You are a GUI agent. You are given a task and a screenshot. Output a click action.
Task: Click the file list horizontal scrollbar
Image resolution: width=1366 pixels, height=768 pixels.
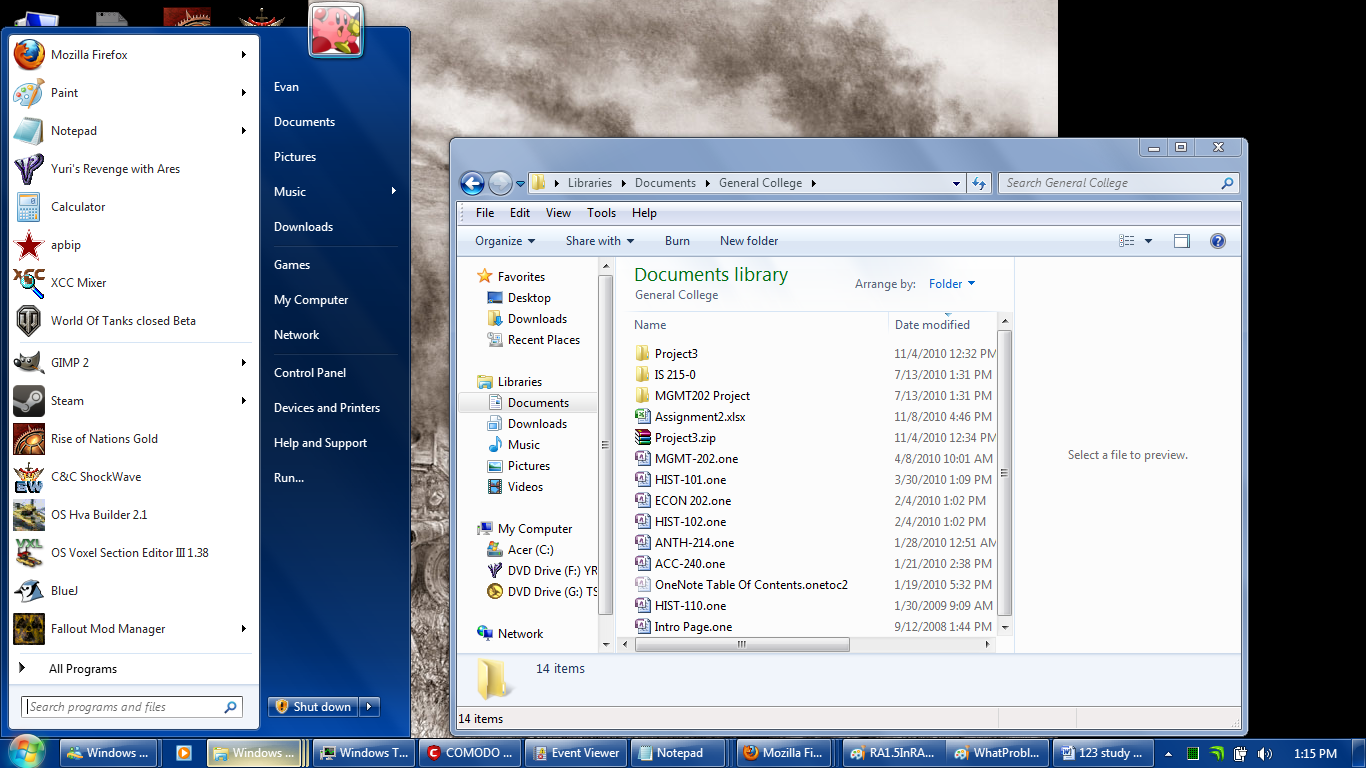pos(742,645)
